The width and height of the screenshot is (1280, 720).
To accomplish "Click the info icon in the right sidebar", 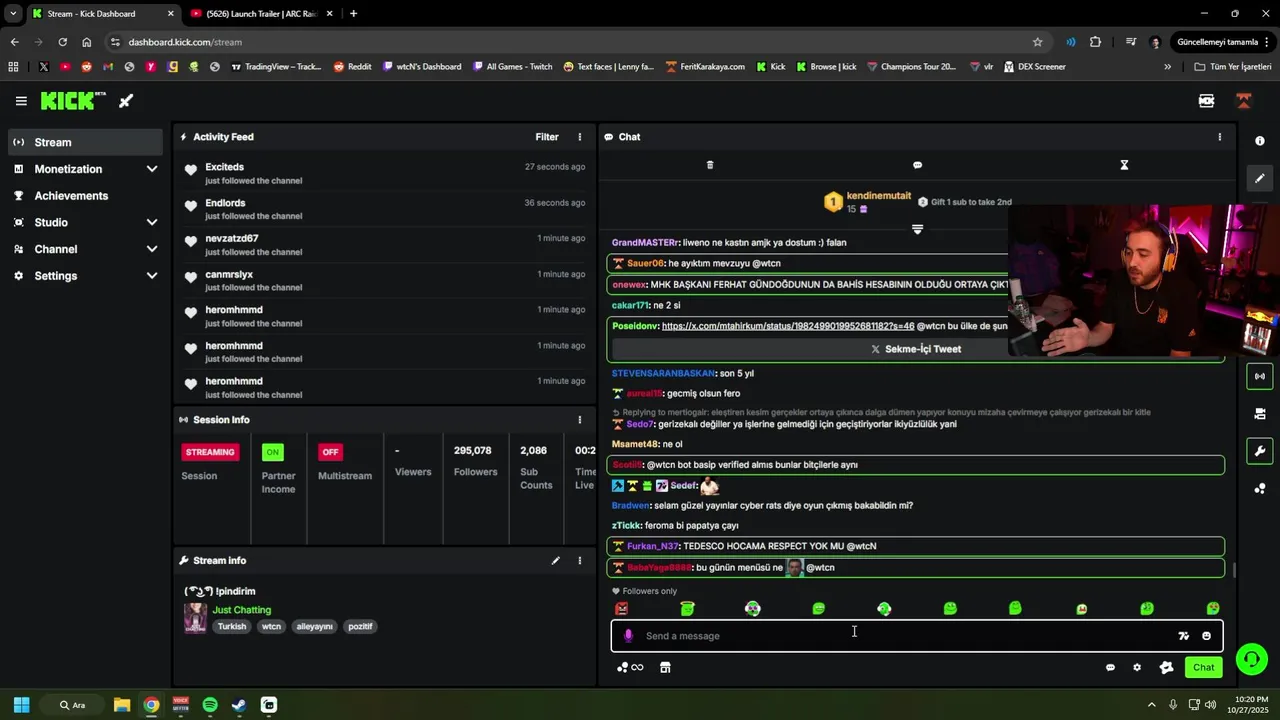I will pyautogui.click(x=1260, y=141).
